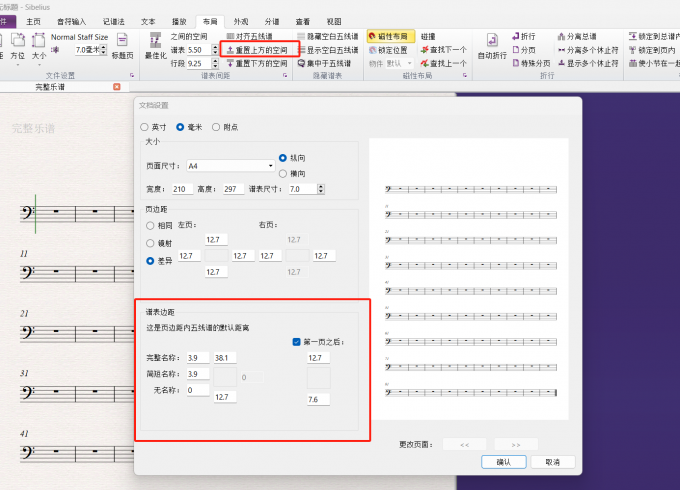This screenshot has height=490, width=680.
Task: Open the 主页 ribbon tab
Action: click(x=33, y=21)
